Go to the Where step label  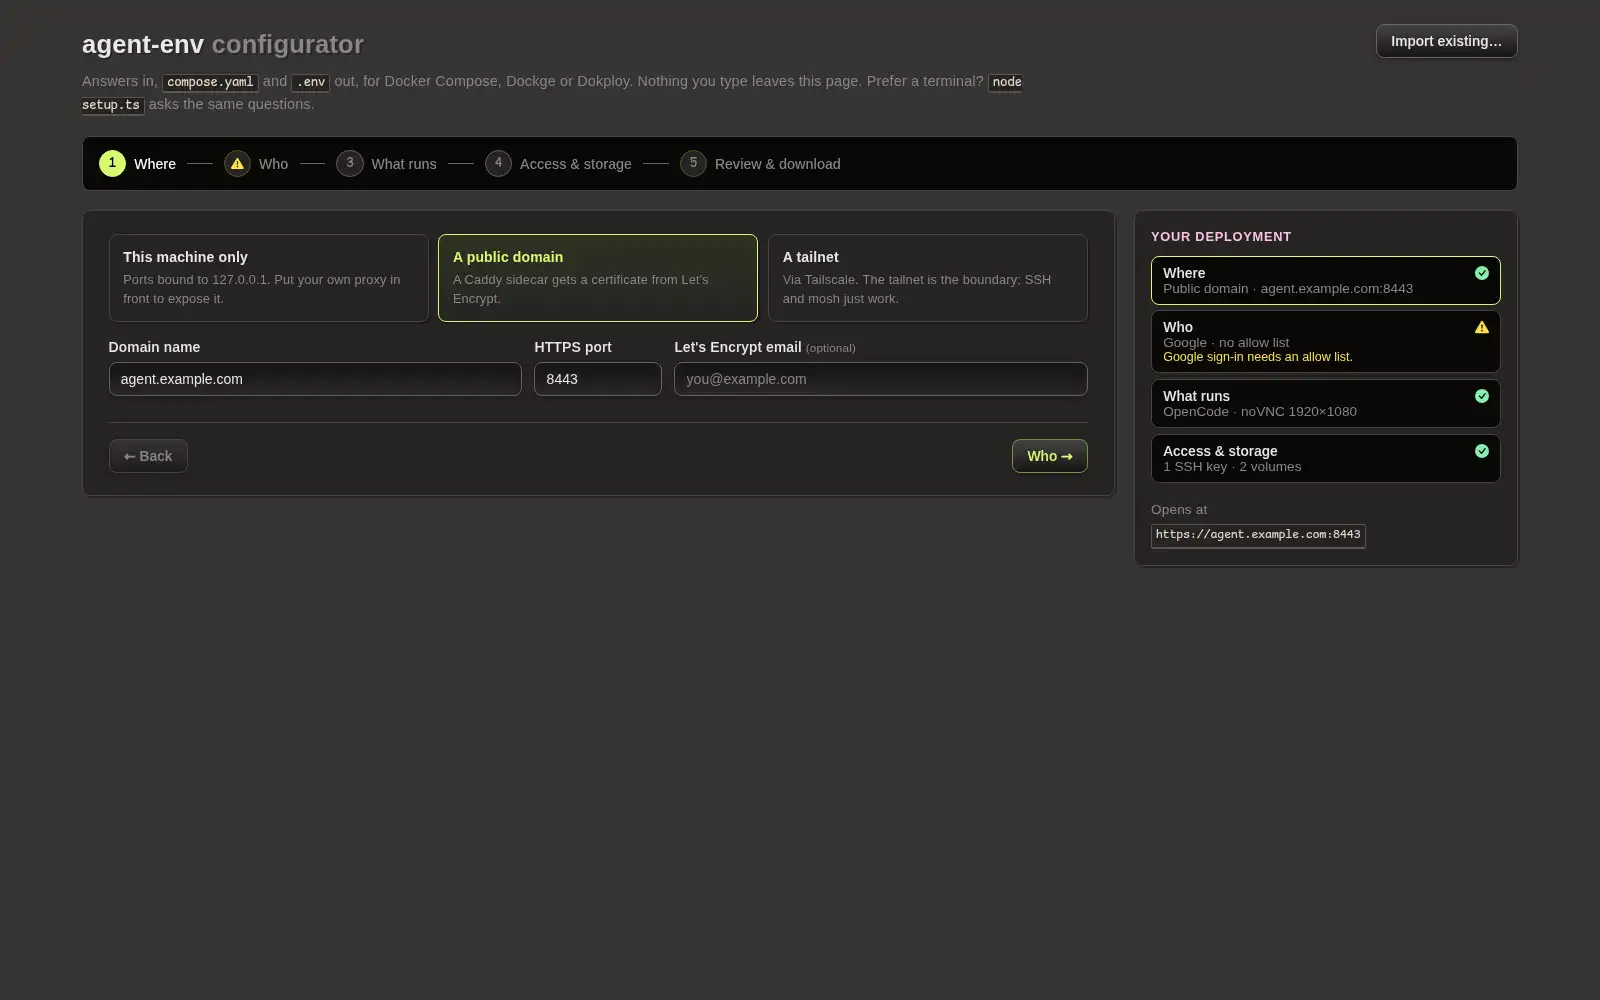pos(155,164)
